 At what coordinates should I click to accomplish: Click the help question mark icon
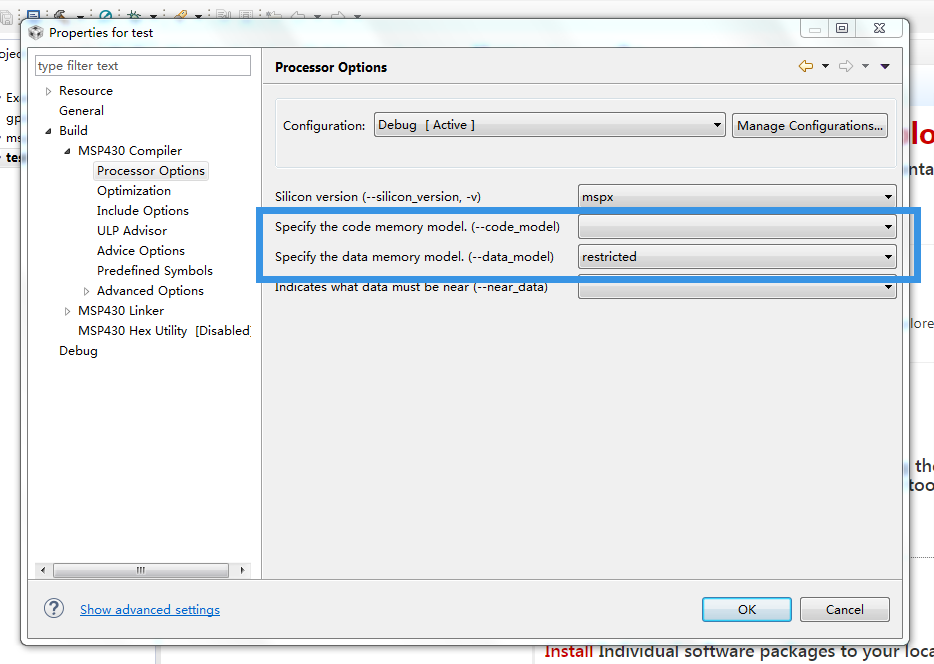point(54,609)
